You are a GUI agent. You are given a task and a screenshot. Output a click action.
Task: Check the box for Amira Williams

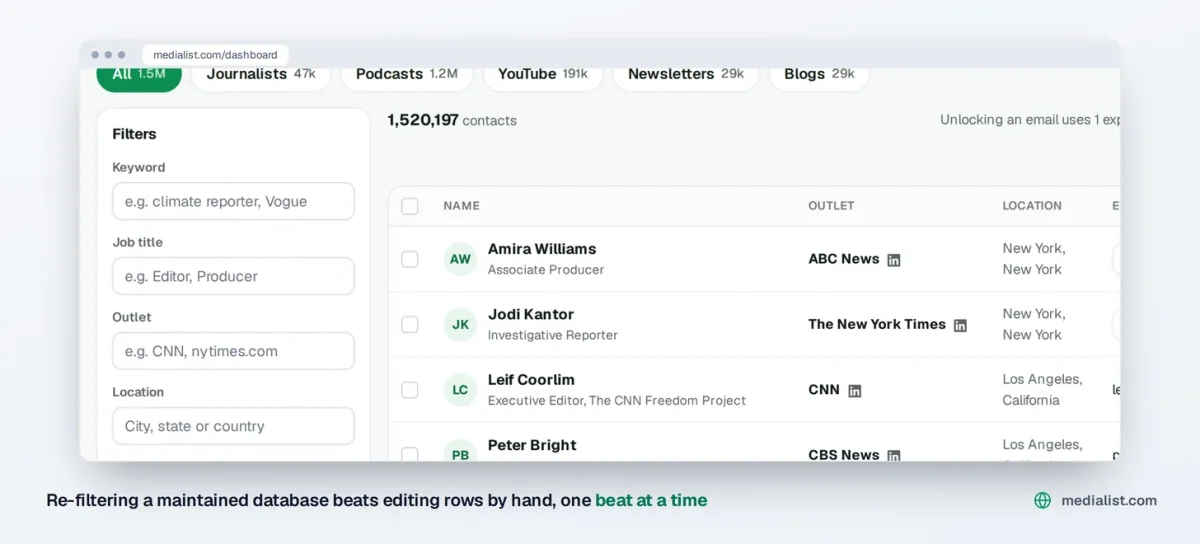(x=410, y=259)
